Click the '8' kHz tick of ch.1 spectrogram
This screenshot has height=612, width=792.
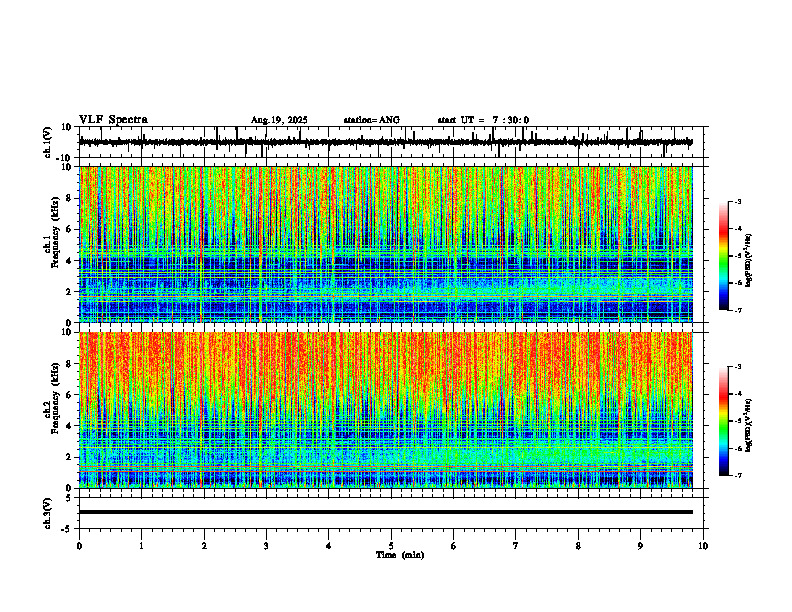click(69, 198)
